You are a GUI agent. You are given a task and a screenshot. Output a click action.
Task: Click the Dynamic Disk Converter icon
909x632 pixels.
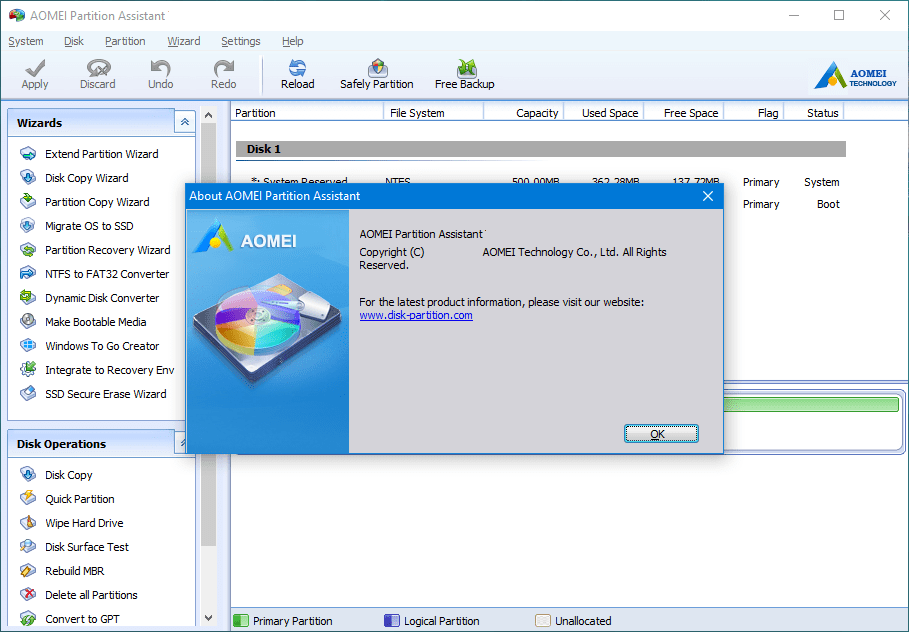(28, 297)
